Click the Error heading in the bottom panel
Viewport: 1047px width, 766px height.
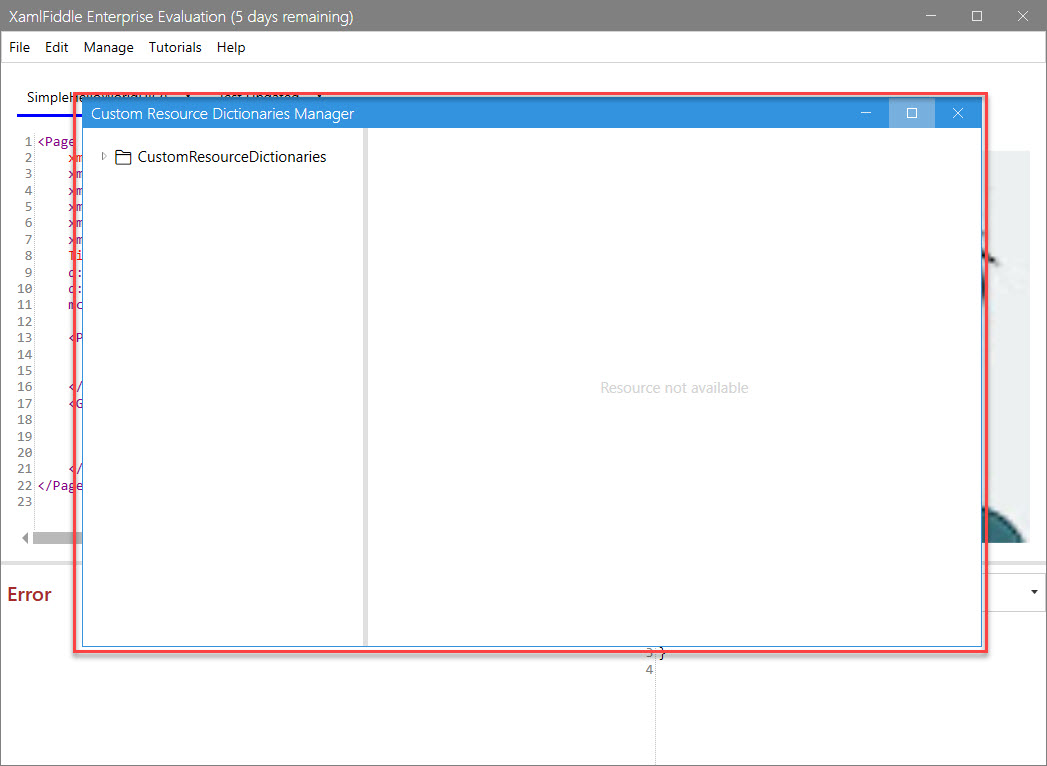29,594
